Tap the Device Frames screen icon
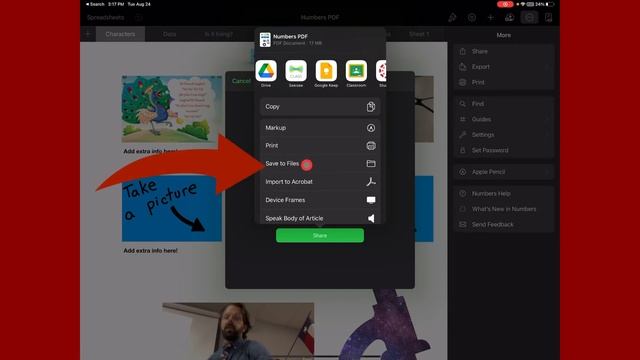This screenshot has width=640, height=360. pos(371,200)
